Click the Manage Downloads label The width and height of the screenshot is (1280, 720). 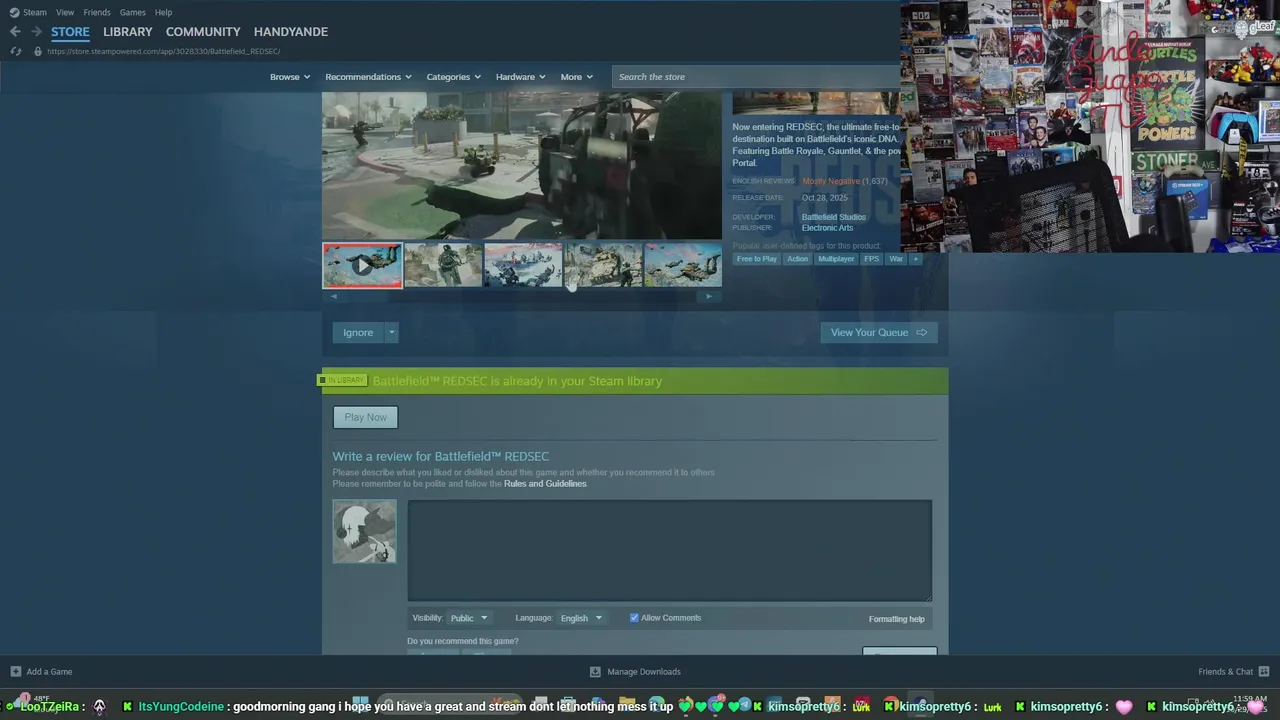644,672
